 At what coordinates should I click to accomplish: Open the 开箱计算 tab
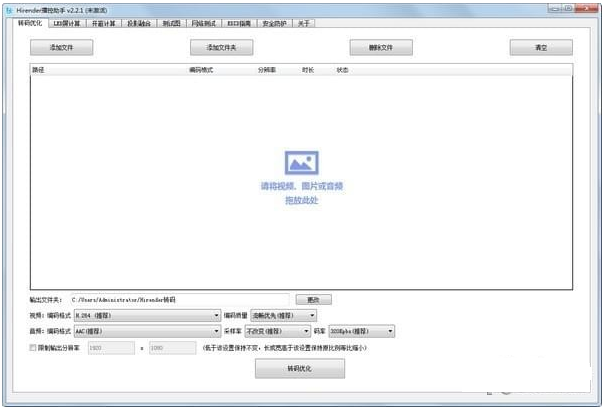pyautogui.click(x=103, y=24)
